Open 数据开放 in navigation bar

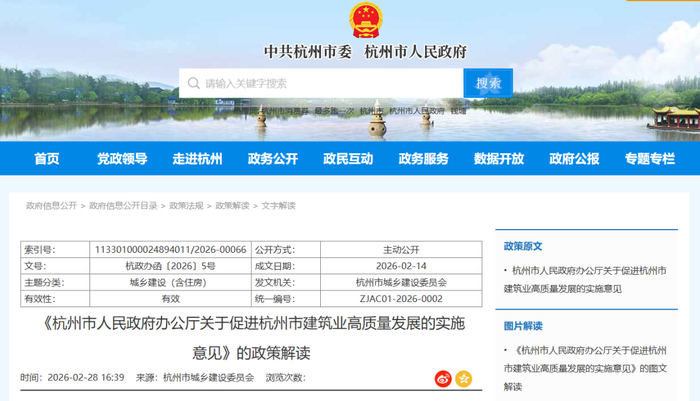point(499,158)
